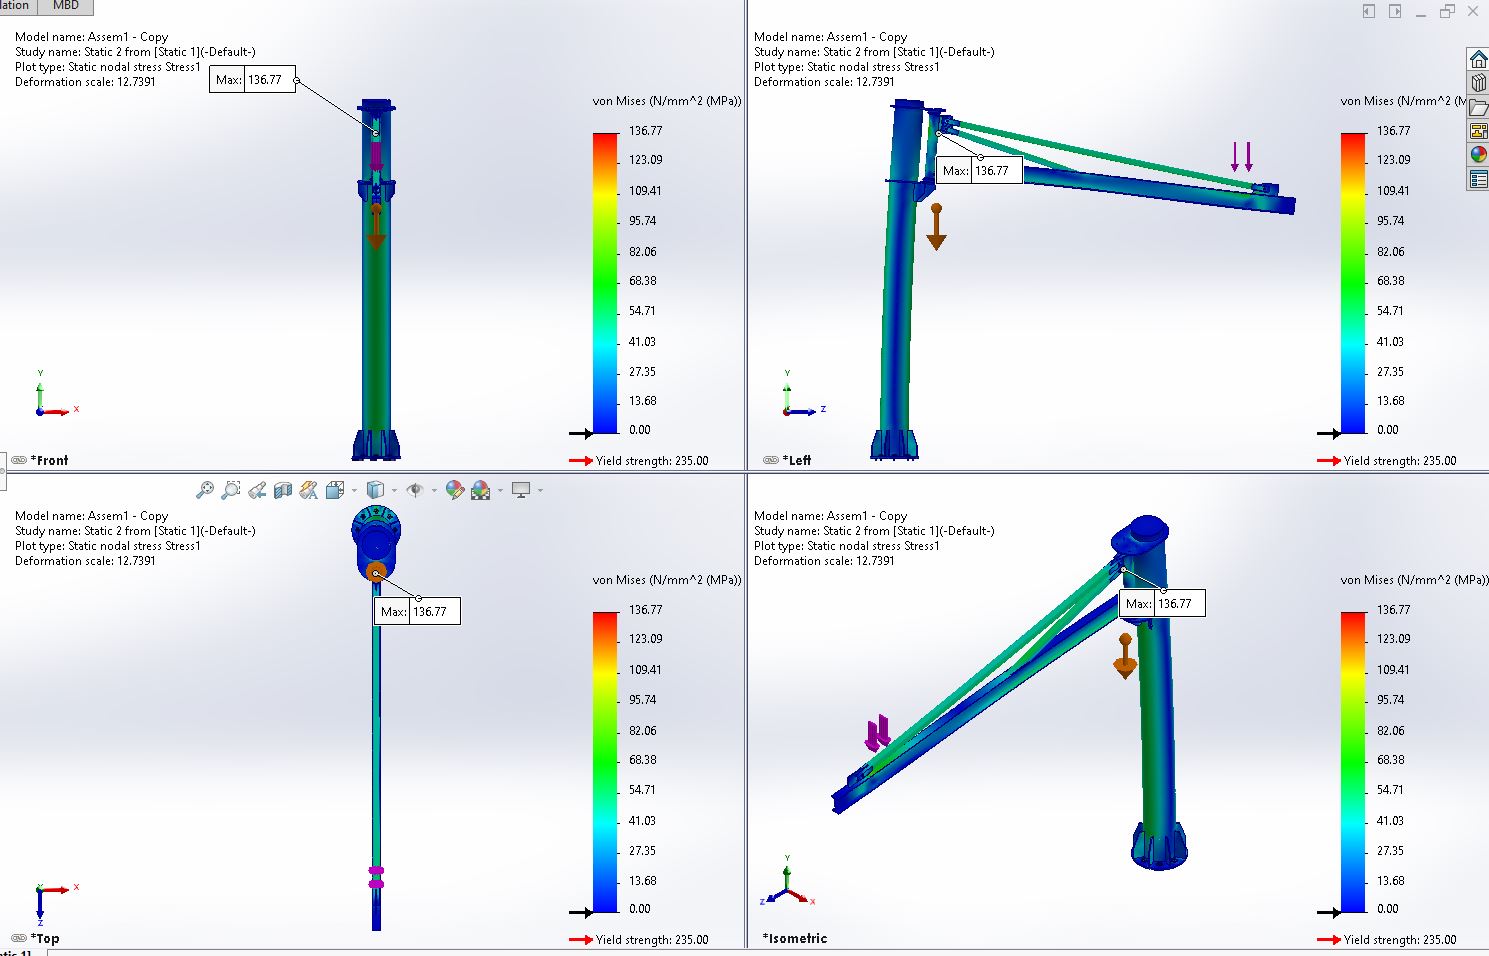The image size is (1489, 956).
Task: Click legend value 95.74 in Isometric view
Action: (x=1391, y=700)
